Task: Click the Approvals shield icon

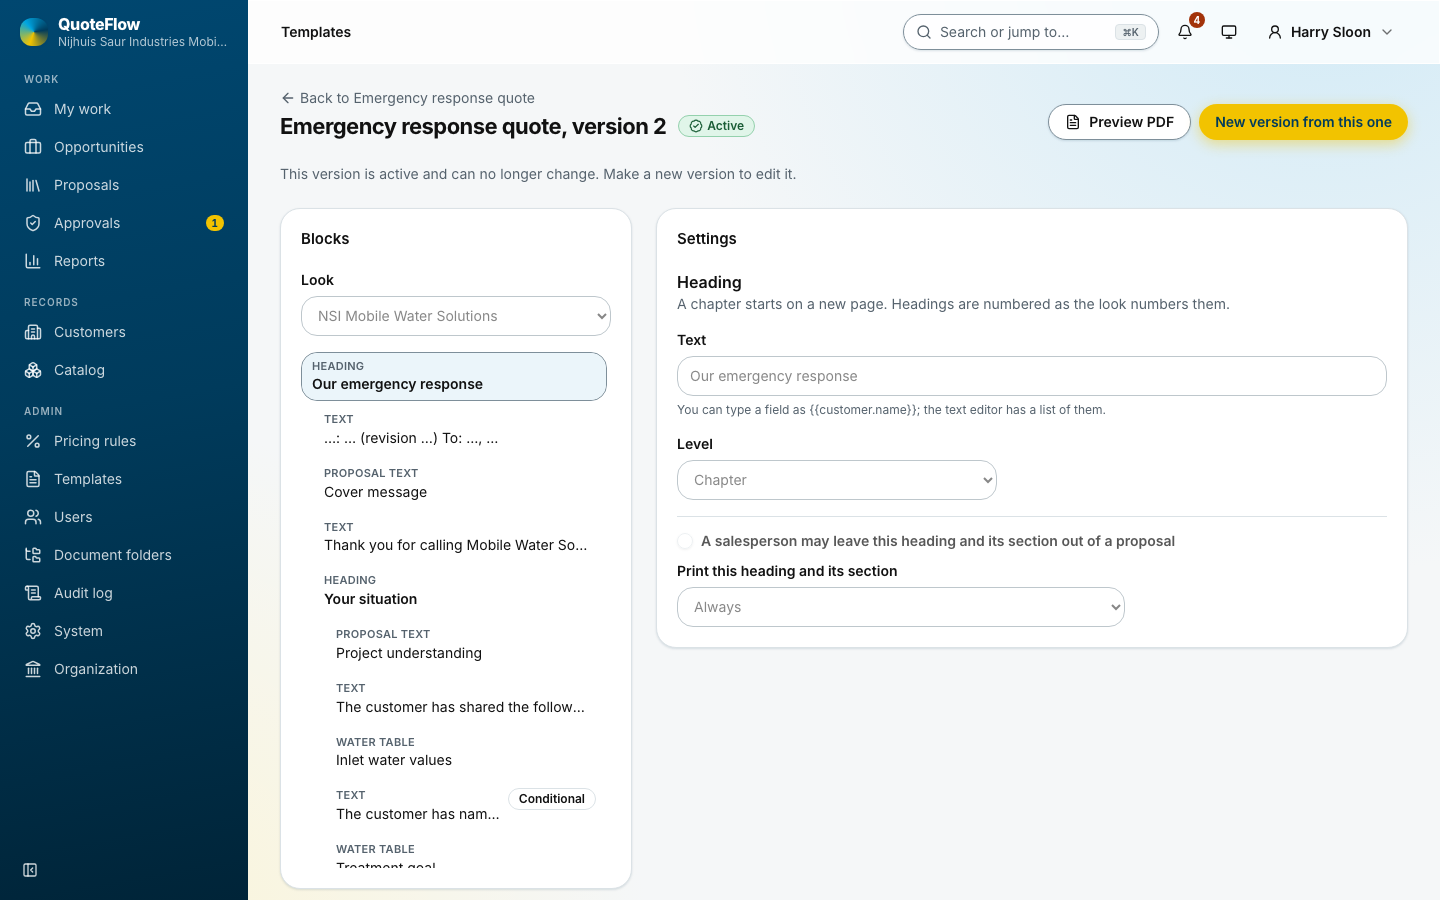Action: click(x=33, y=223)
